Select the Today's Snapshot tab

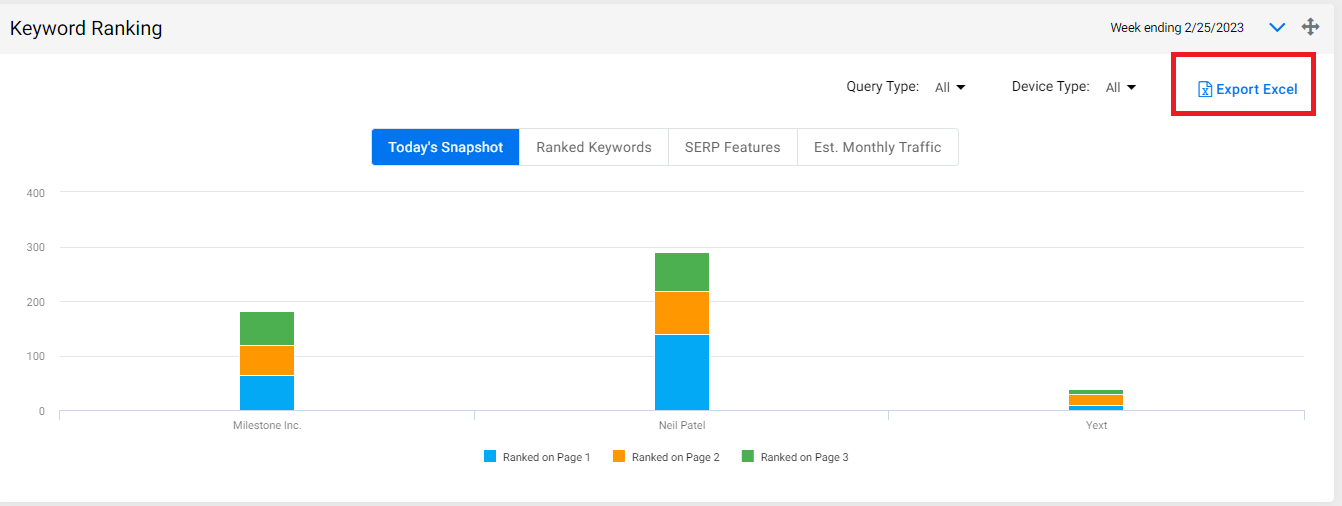tap(446, 147)
